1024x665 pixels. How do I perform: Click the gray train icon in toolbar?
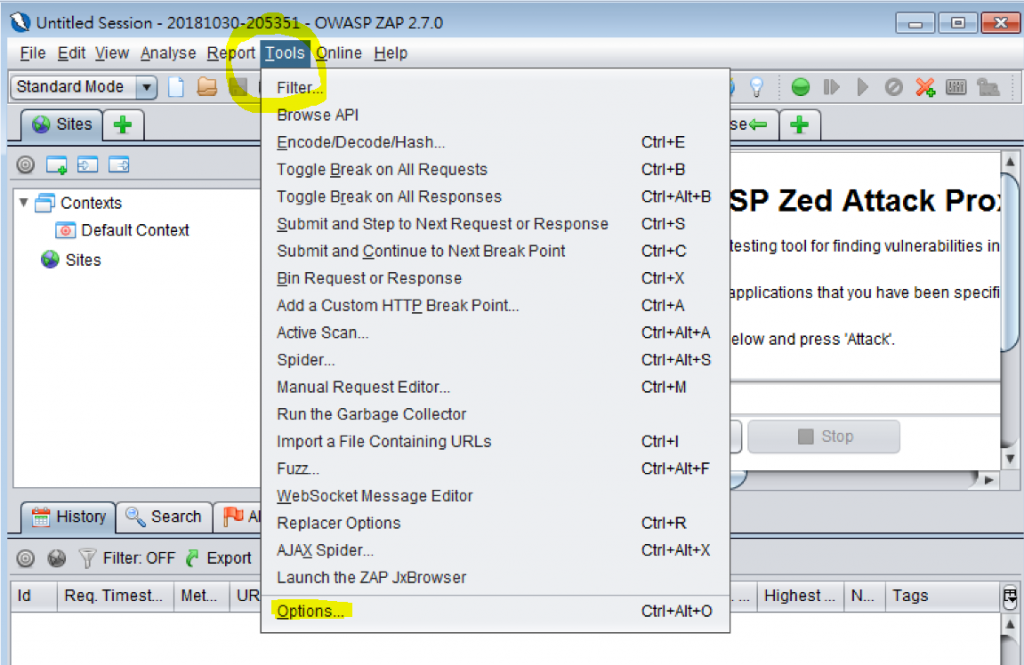pos(987,87)
